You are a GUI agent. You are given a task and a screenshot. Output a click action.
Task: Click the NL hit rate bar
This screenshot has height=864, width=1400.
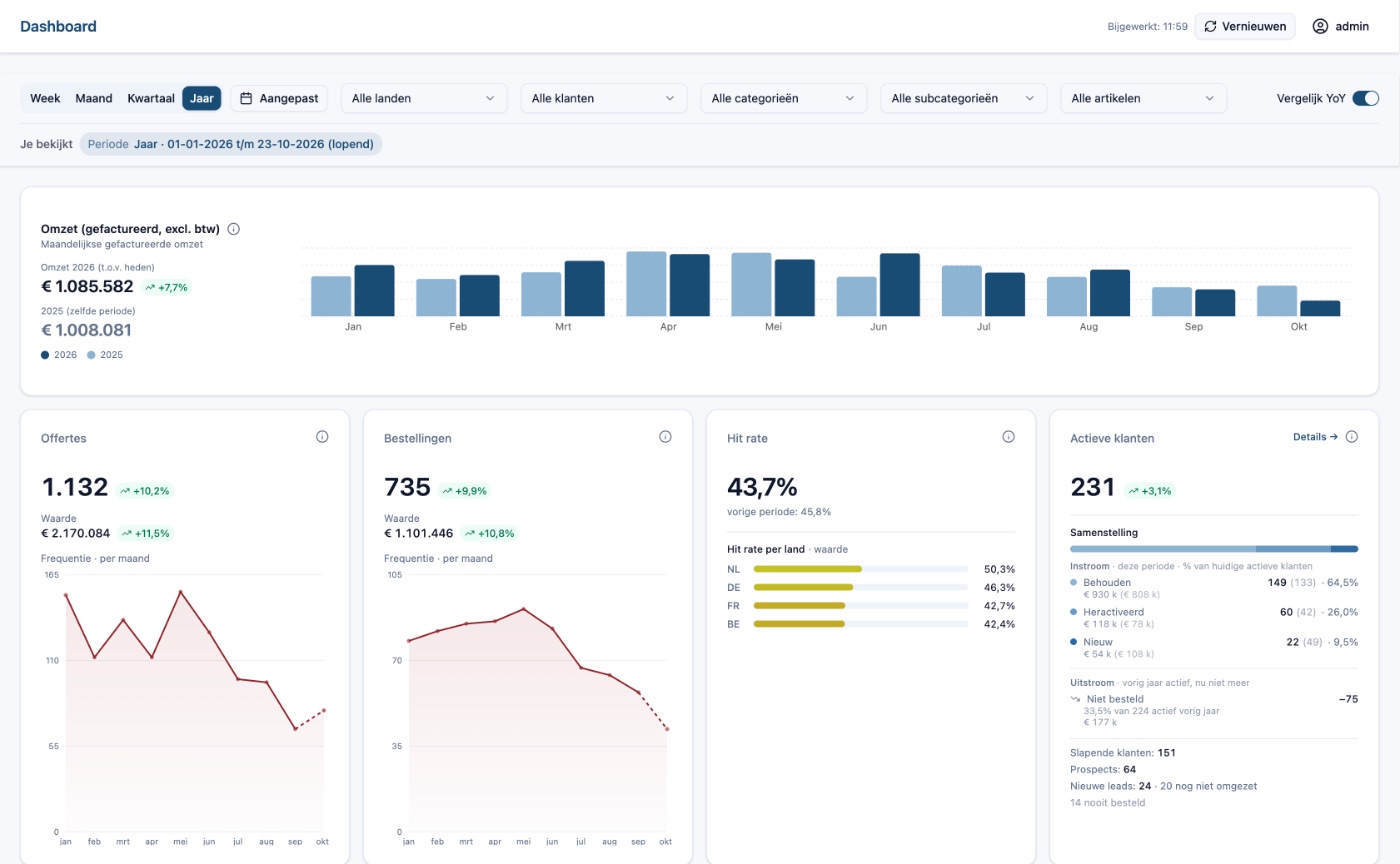861,569
